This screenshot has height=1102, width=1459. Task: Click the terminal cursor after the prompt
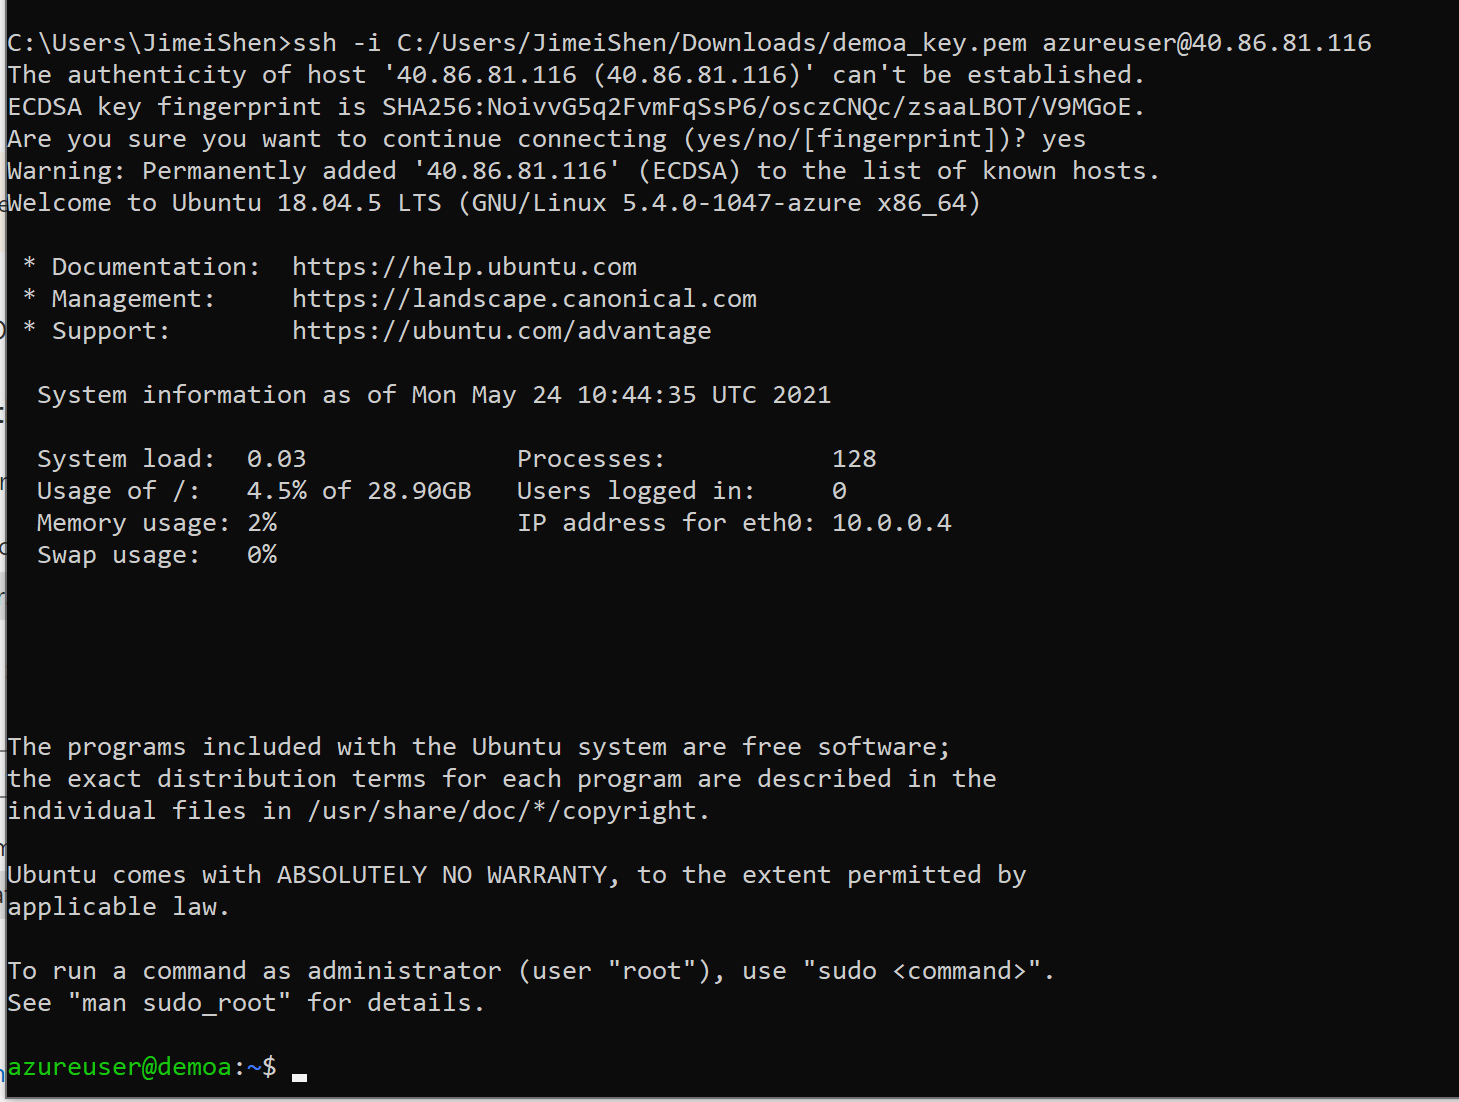299,1077
